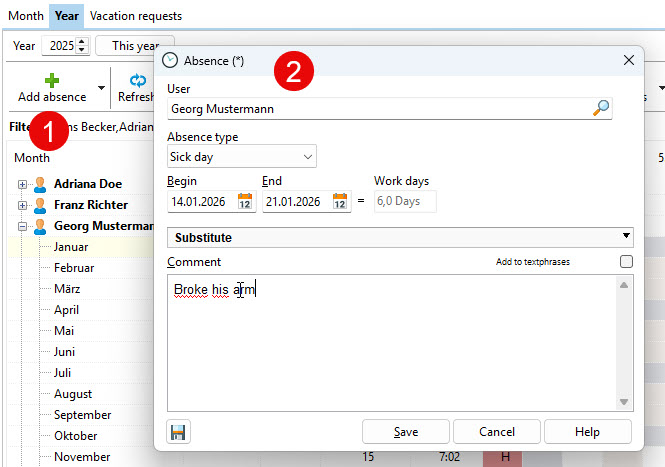Click the Save button

[405, 432]
